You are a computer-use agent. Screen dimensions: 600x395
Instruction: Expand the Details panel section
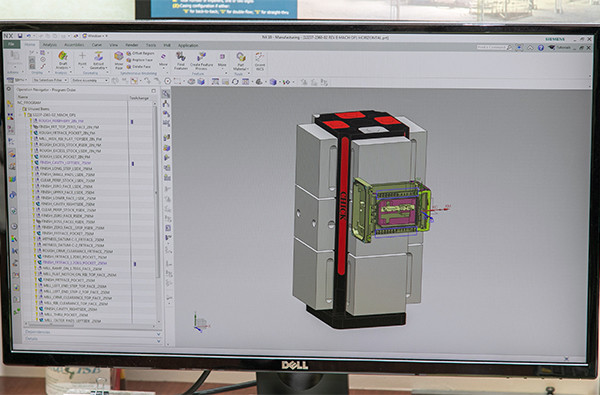tap(93, 339)
